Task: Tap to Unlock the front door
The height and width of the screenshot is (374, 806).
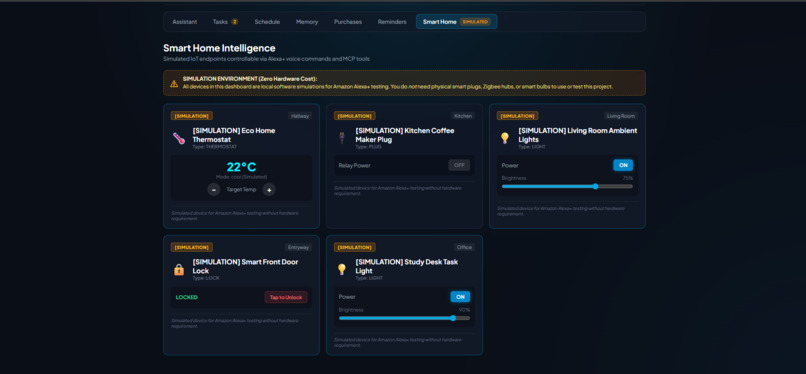Action: (x=286, y=297)
